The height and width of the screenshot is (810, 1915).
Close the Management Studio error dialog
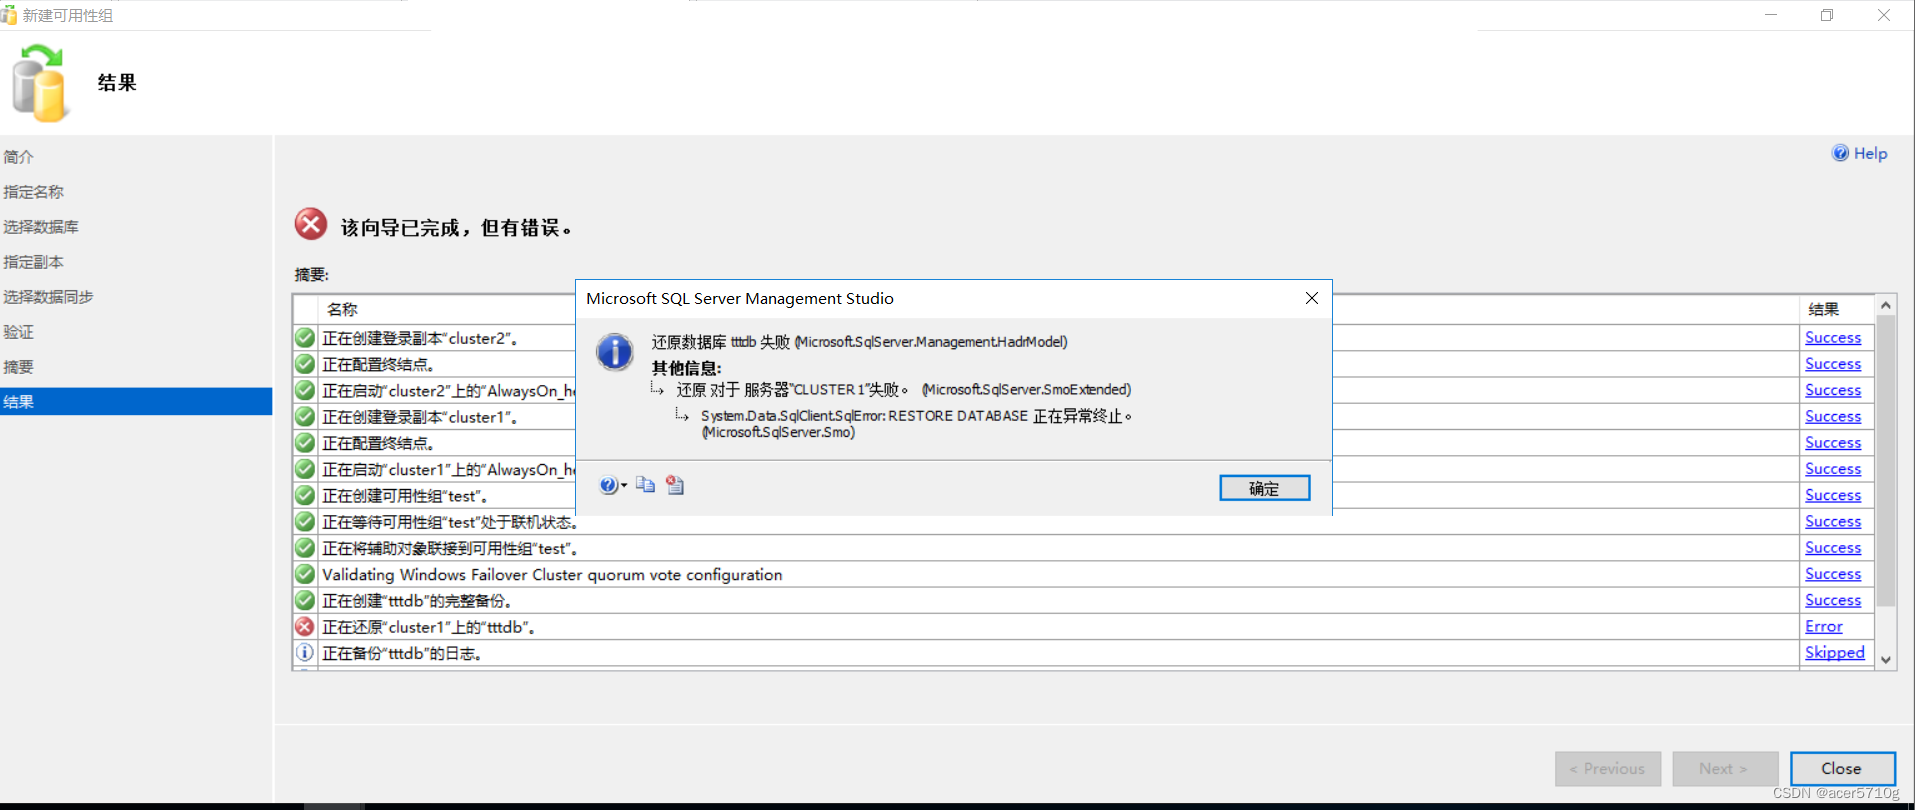[x=1311, y=298]
